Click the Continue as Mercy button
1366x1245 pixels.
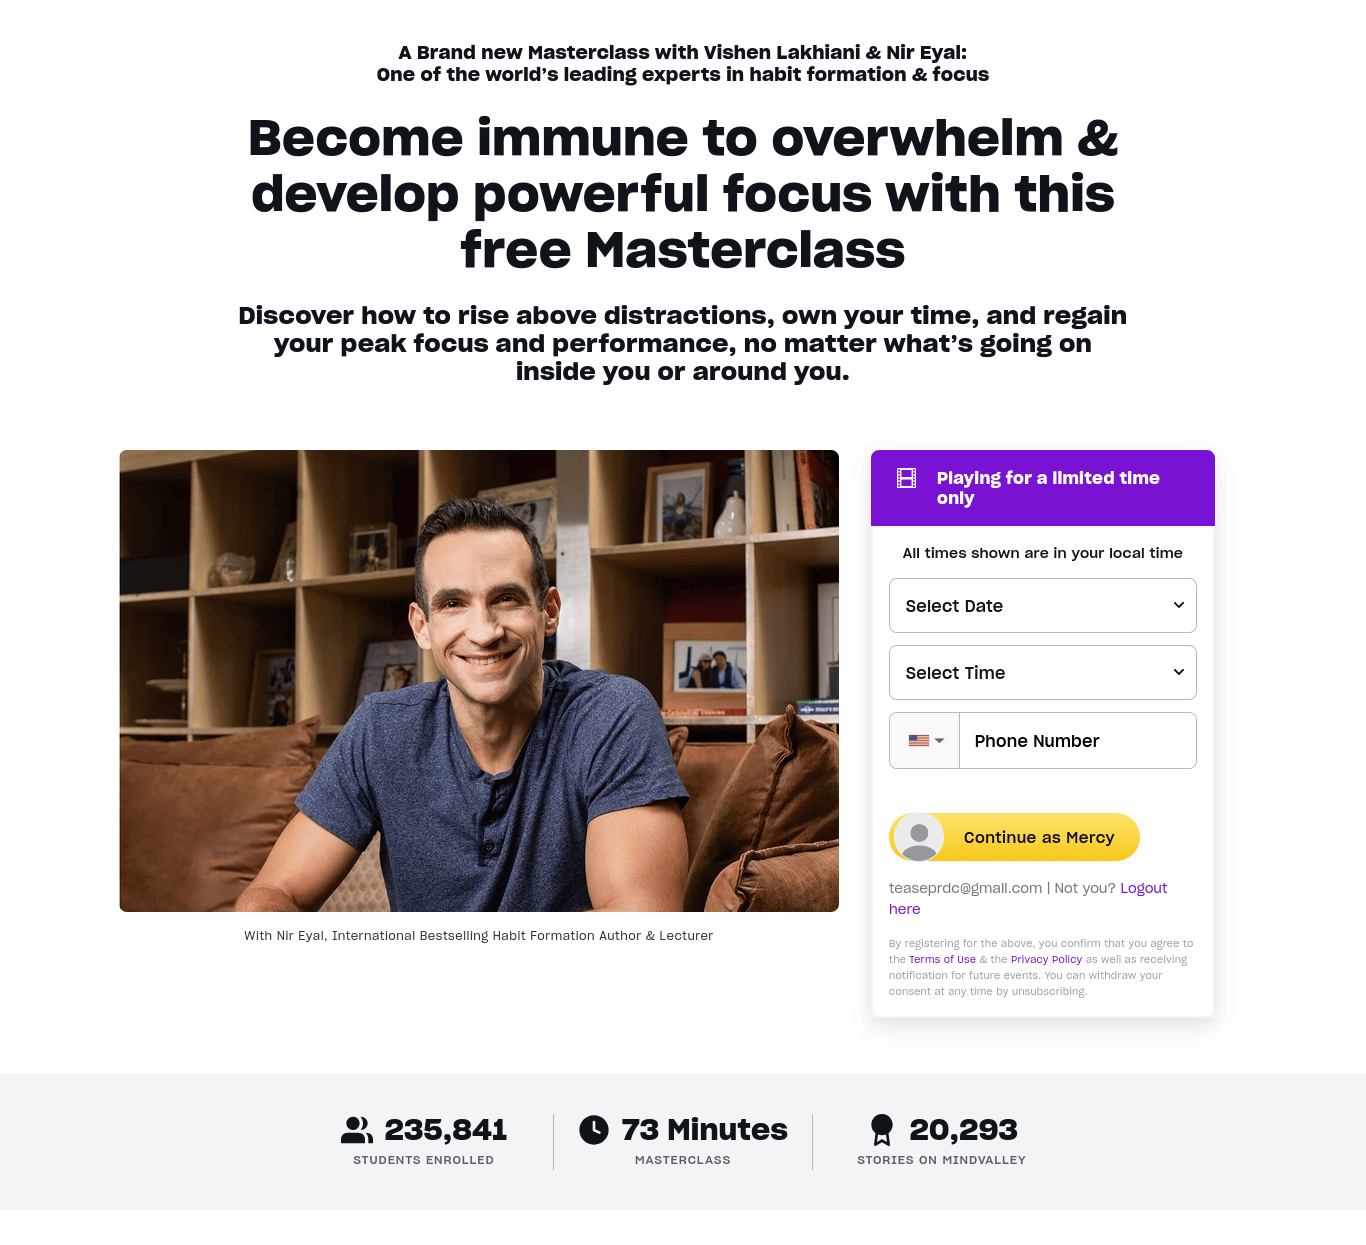[x=1014, y=837]
